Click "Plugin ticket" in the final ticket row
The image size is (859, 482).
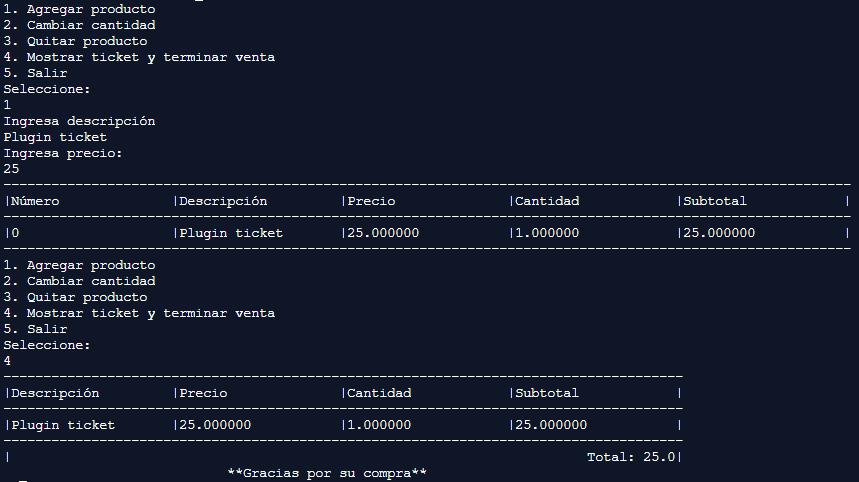(63, 425)
